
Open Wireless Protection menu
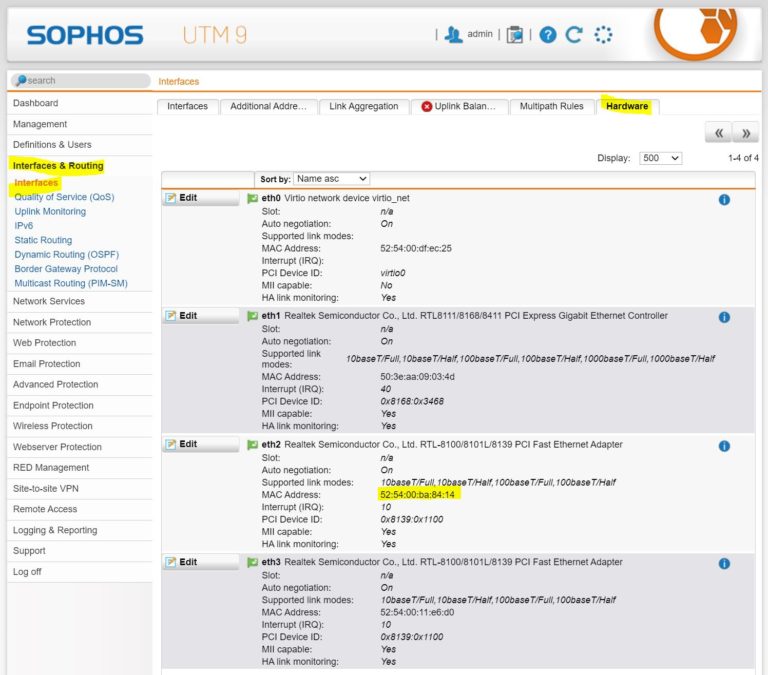click(80, 426)
